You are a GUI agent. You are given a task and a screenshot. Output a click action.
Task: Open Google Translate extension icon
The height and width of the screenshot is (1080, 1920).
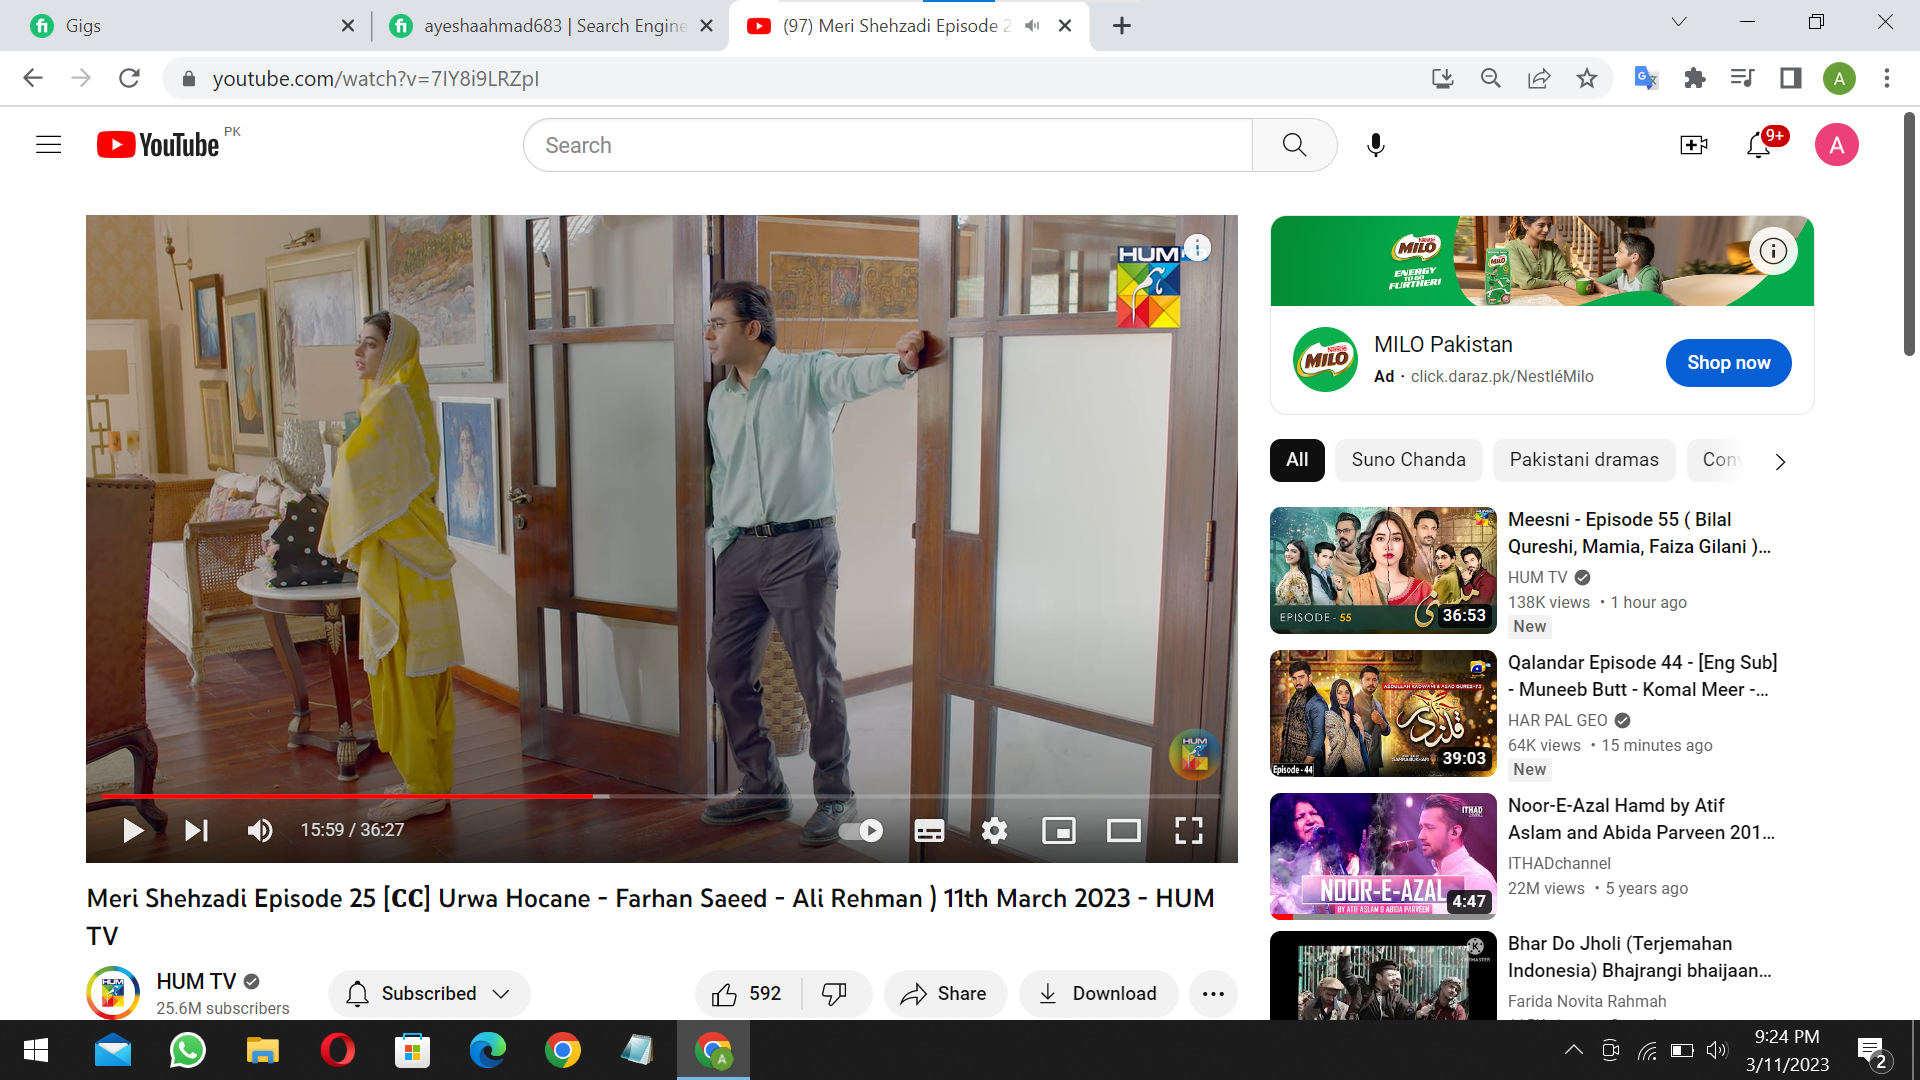(x=1646, y=78)
